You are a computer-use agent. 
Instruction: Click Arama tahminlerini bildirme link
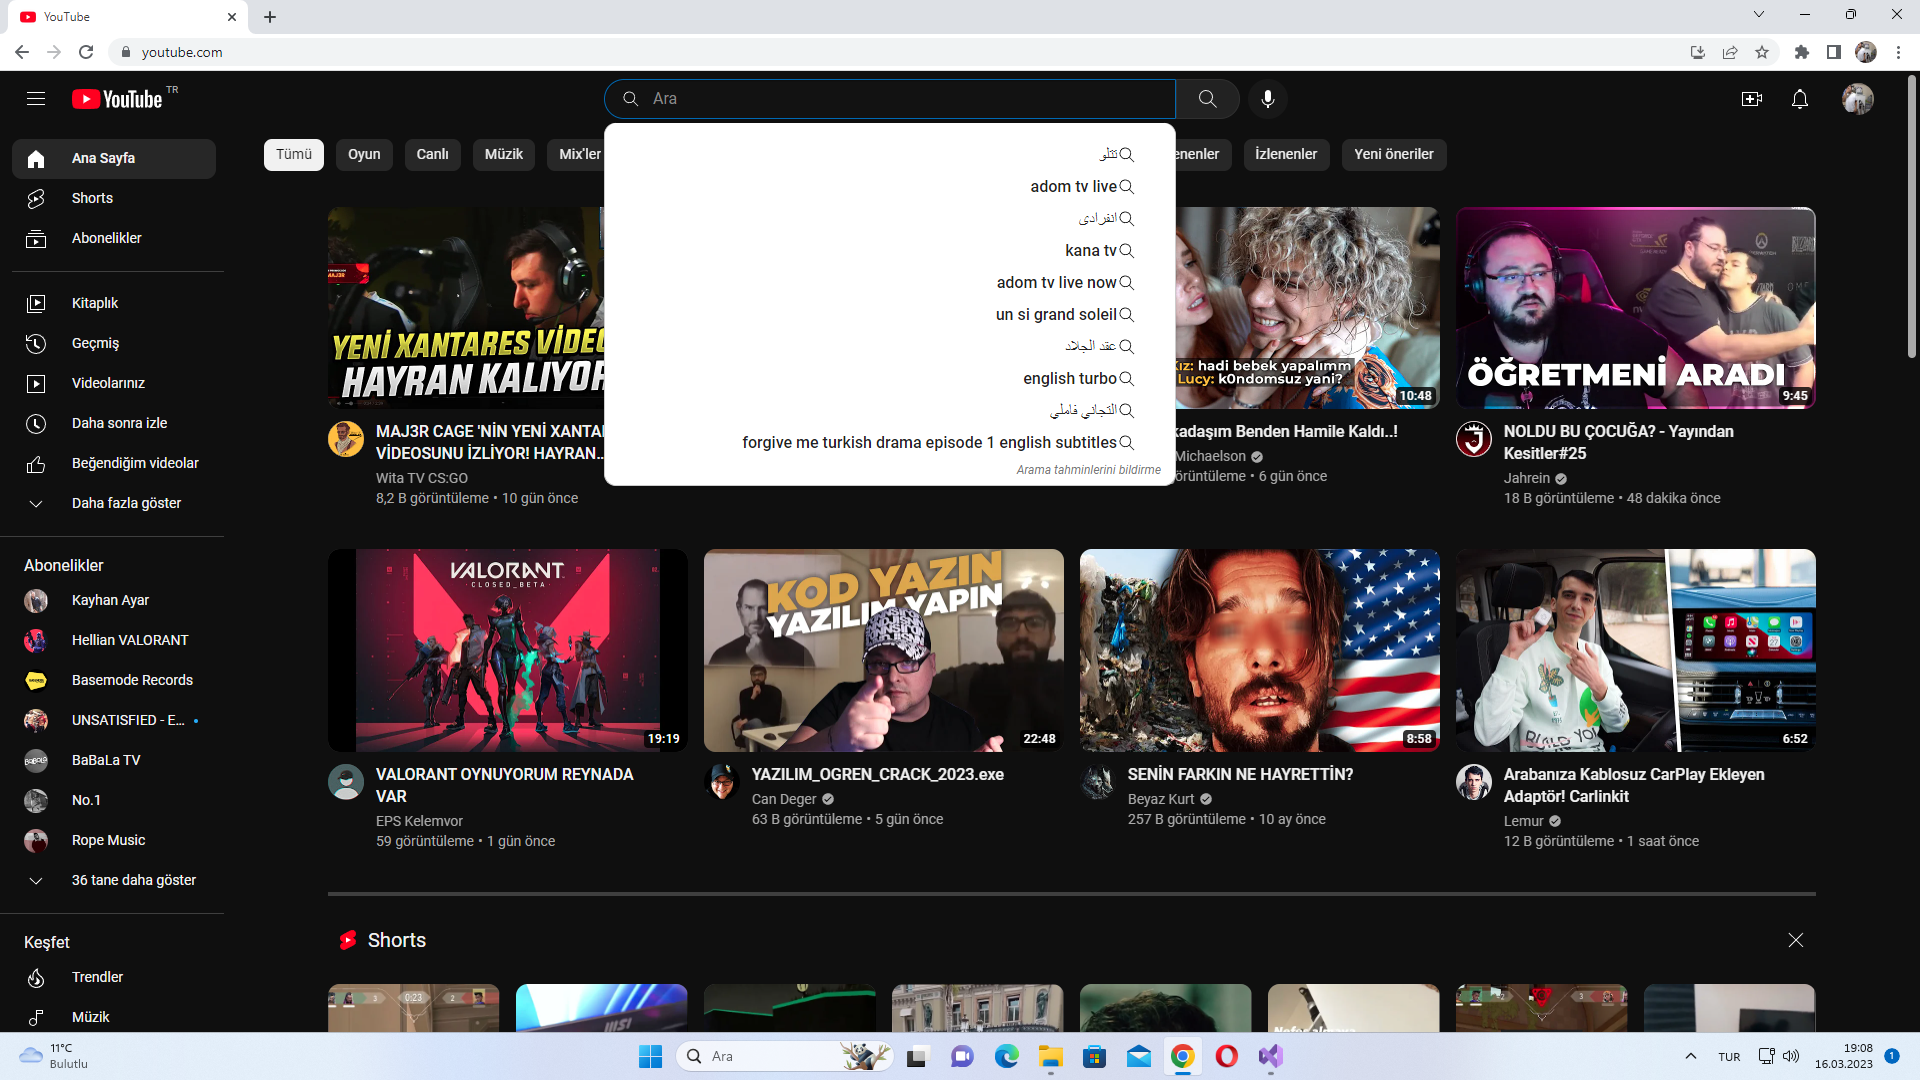click(x=1088, y=470)
